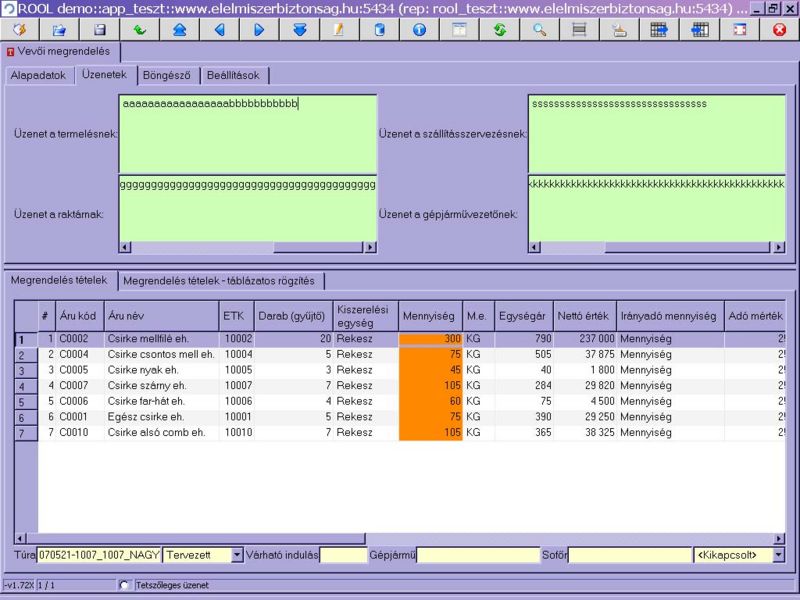Click the orange 300 quantity cell
800x600 pixels.
pos(430,340)
